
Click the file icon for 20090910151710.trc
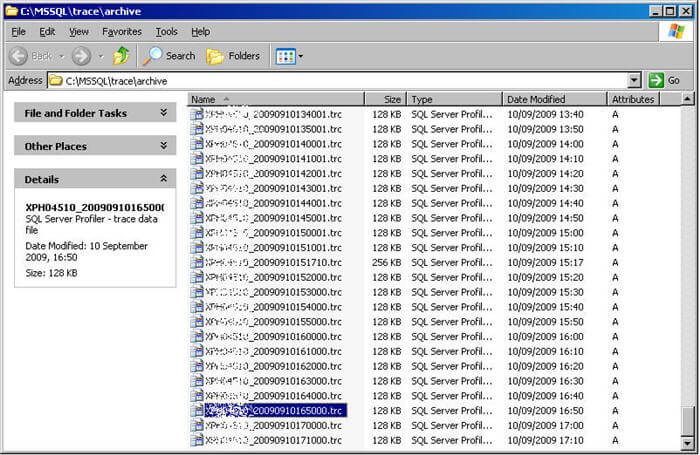[197, 263]
